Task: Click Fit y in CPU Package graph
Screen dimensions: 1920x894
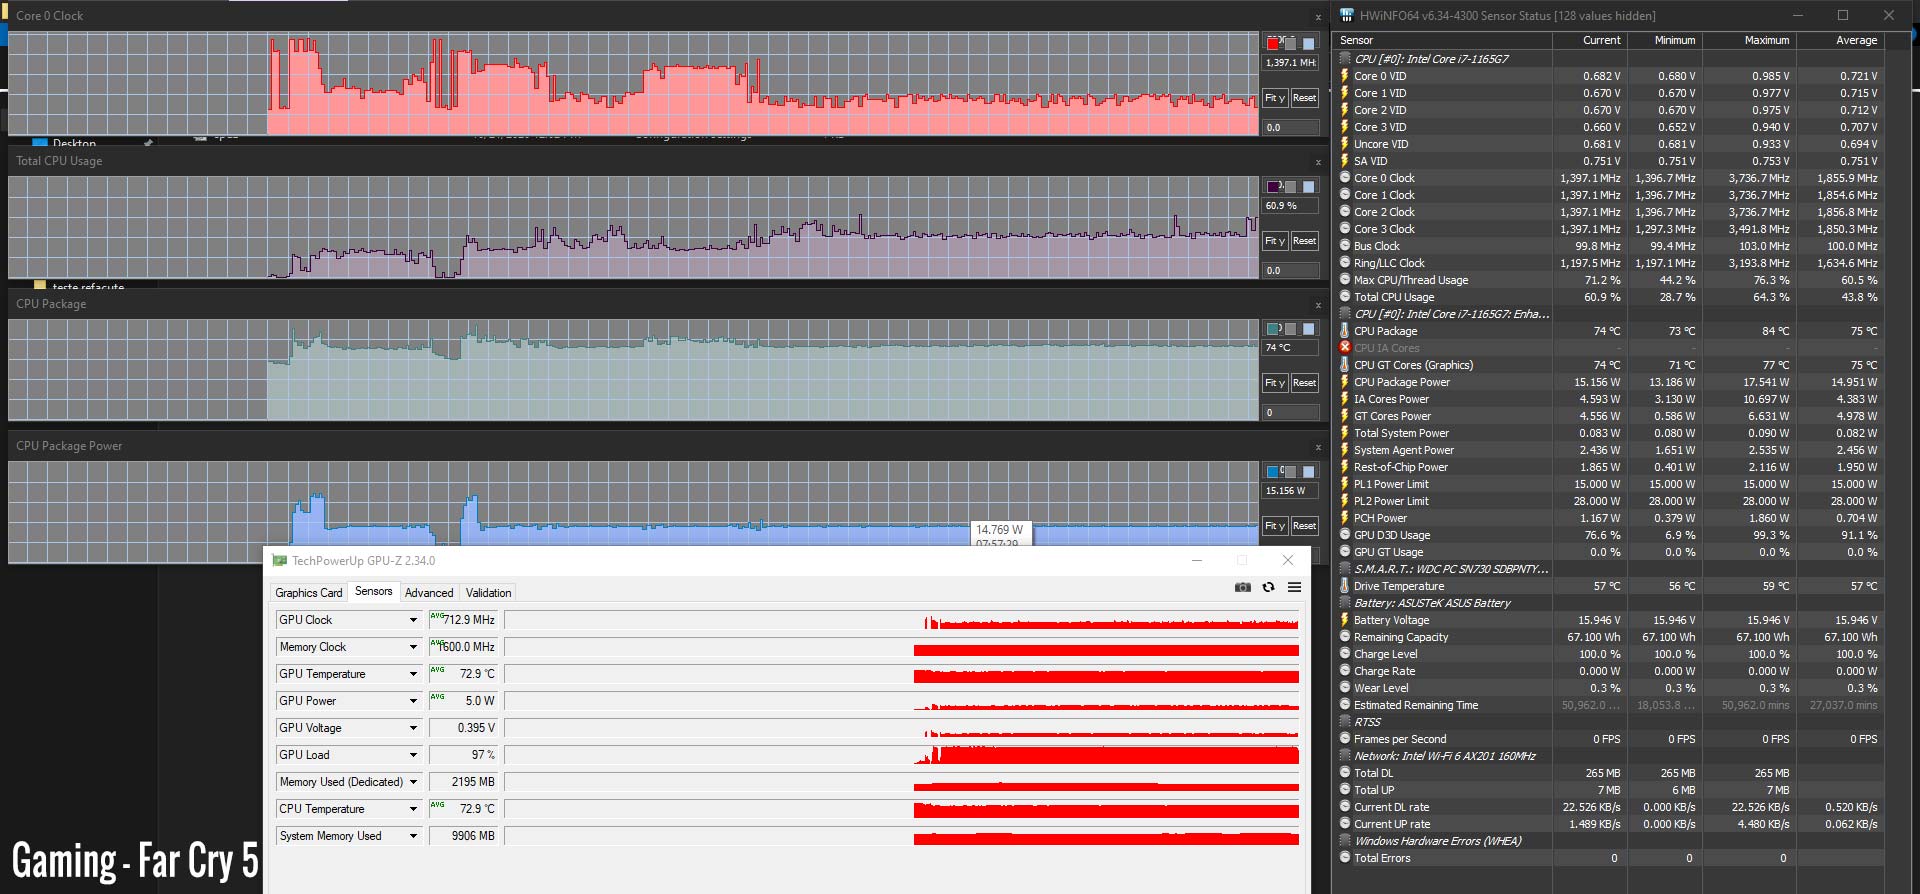Action: [1274, 383]
